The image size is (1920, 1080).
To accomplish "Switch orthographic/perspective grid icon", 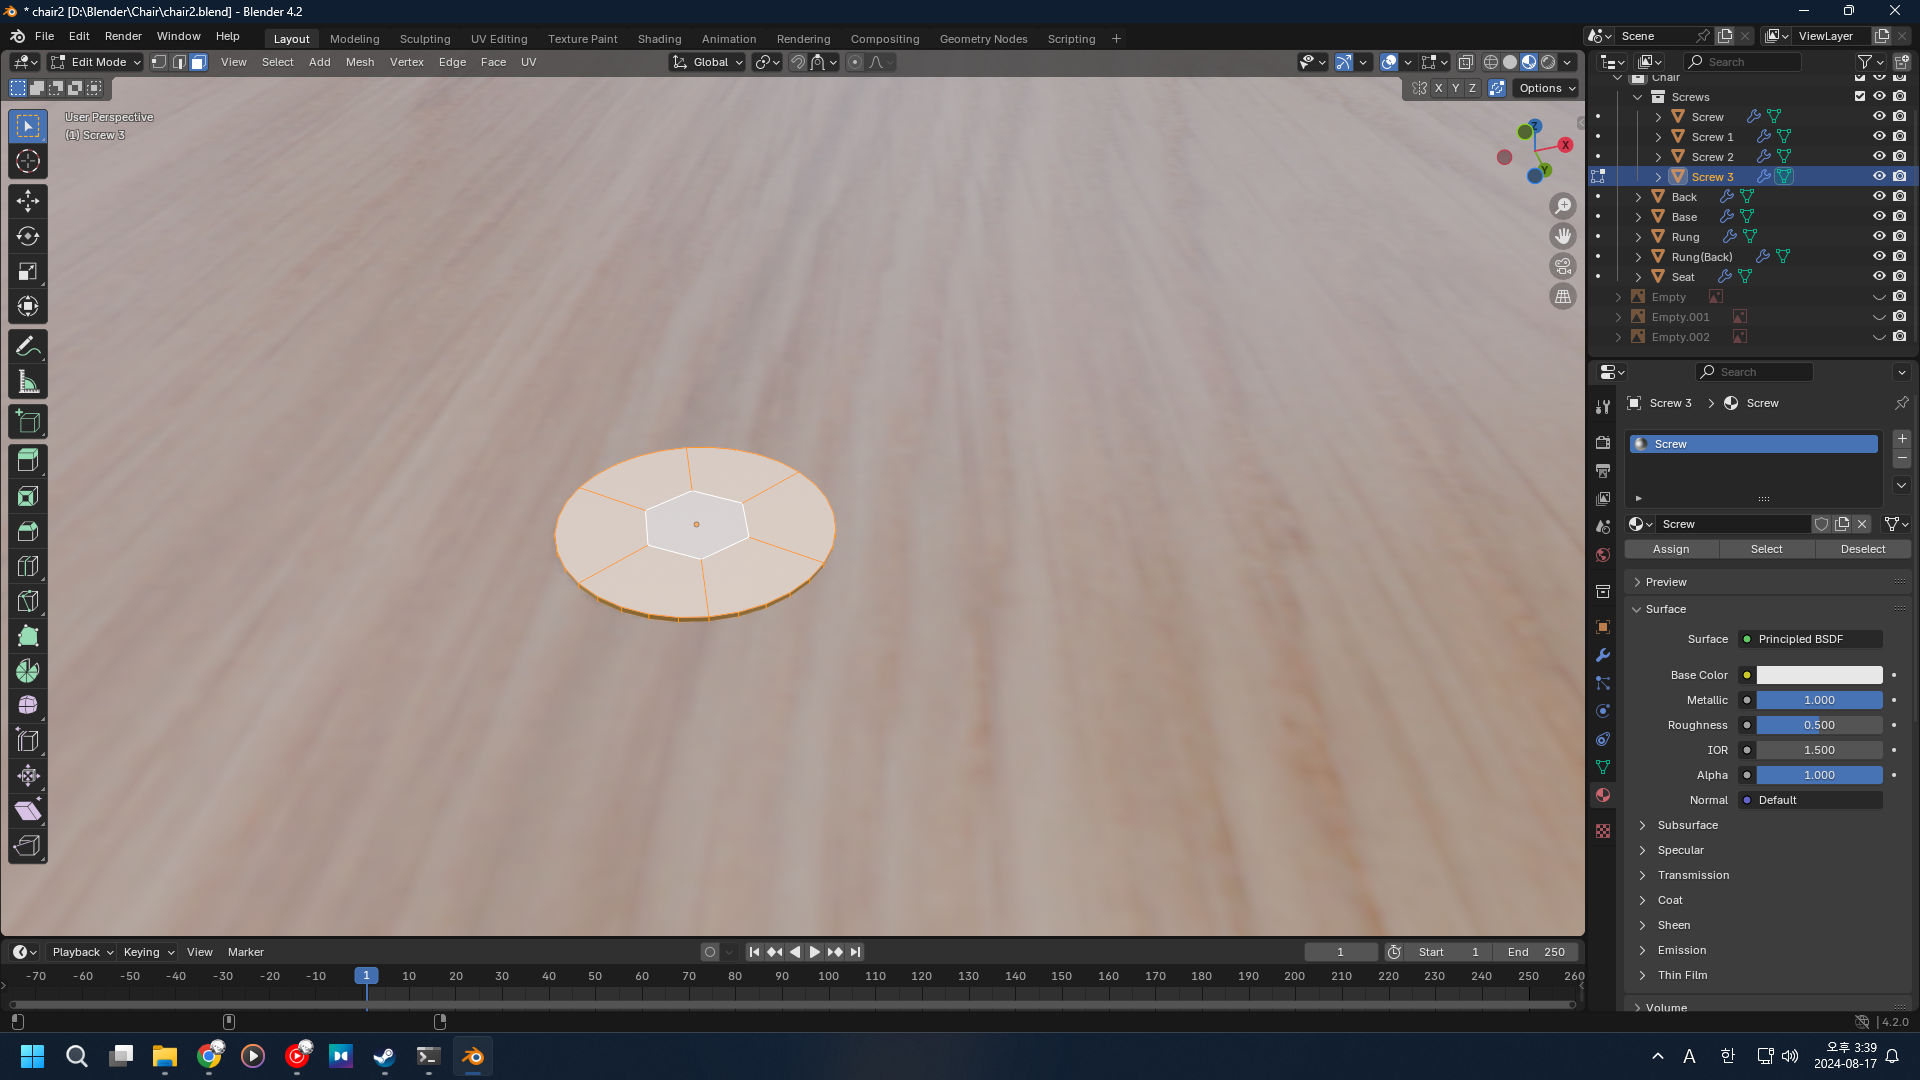I will click(1563, 296).
